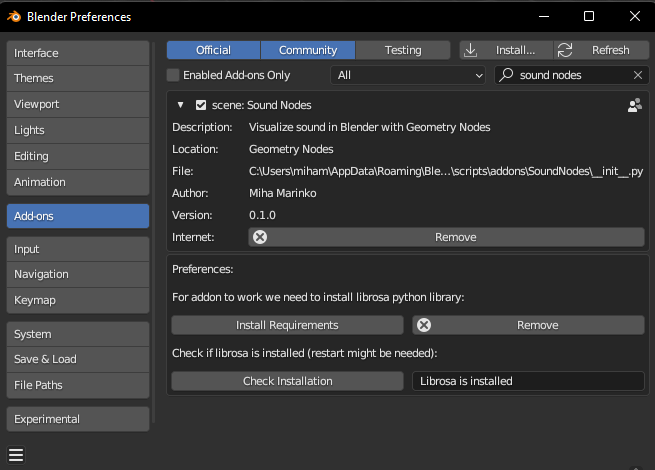
Task: Go to Navigation preferences
Action: point(78,274)
